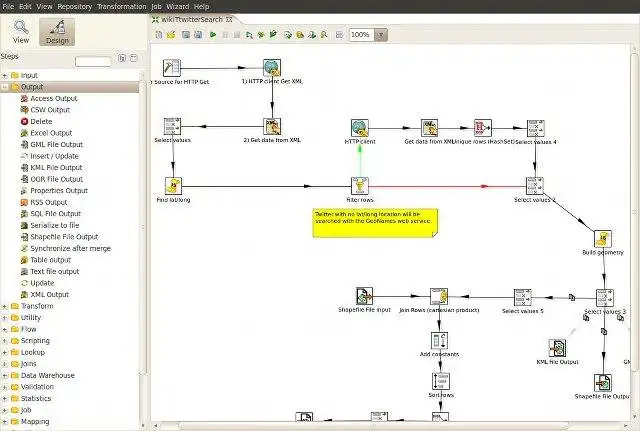Click the expand-all tree icon beside Steps search
This screenshot has height=431, width=640.
[x=122, y=58]
